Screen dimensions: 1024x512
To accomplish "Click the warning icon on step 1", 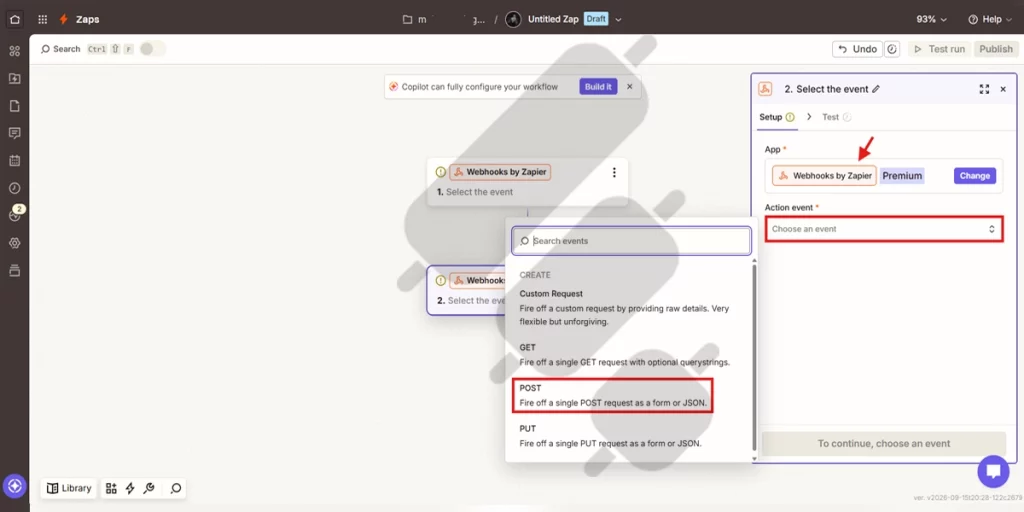I will click(441, 172).
